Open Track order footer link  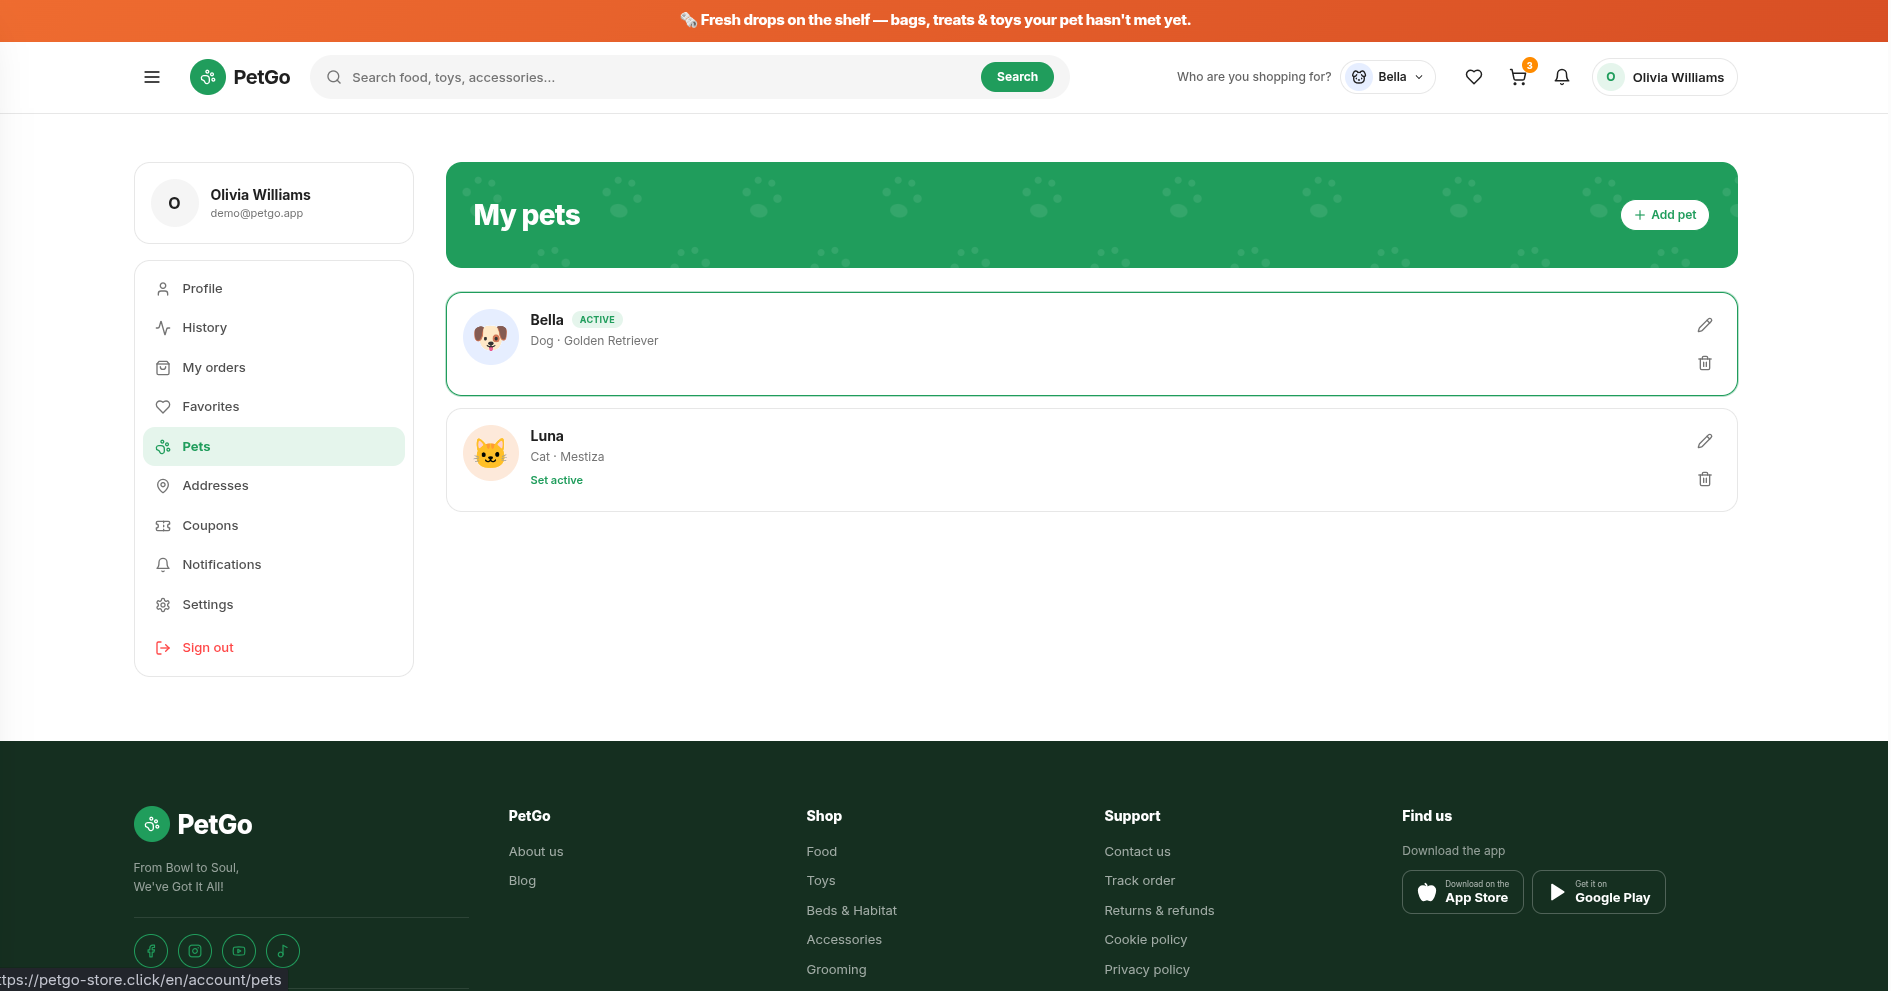click(x=1140, y=881)
